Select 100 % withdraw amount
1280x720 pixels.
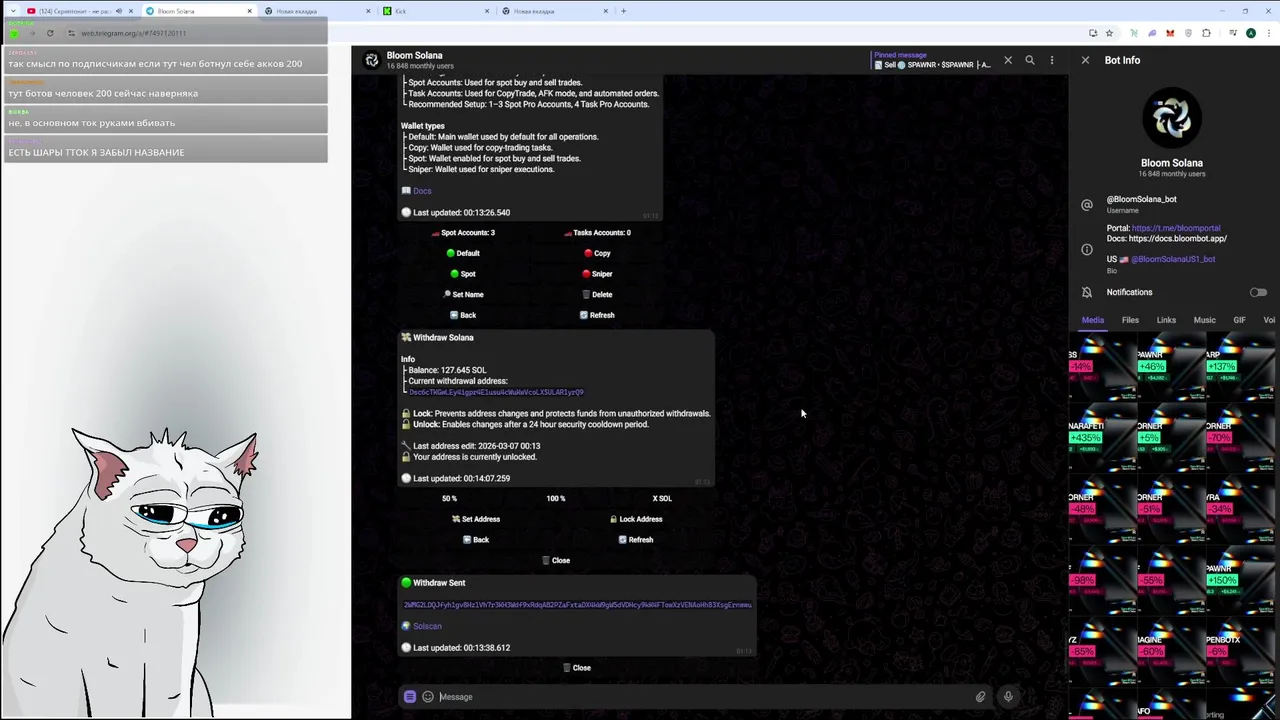555,498
